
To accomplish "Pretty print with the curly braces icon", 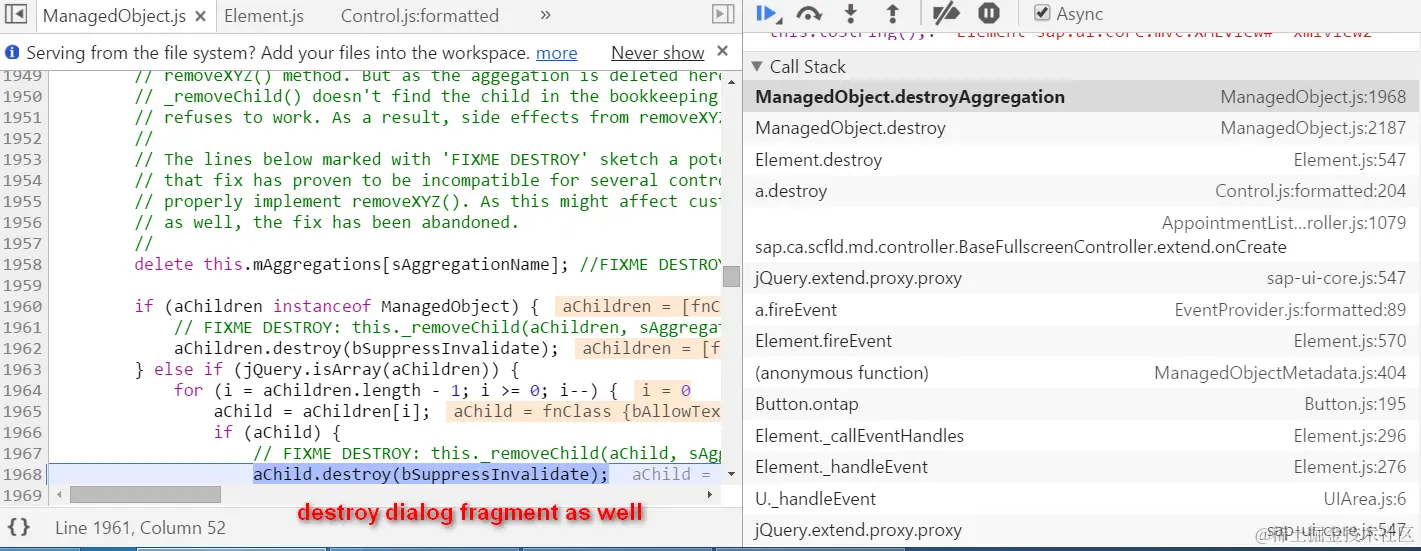I will point(18,527).
